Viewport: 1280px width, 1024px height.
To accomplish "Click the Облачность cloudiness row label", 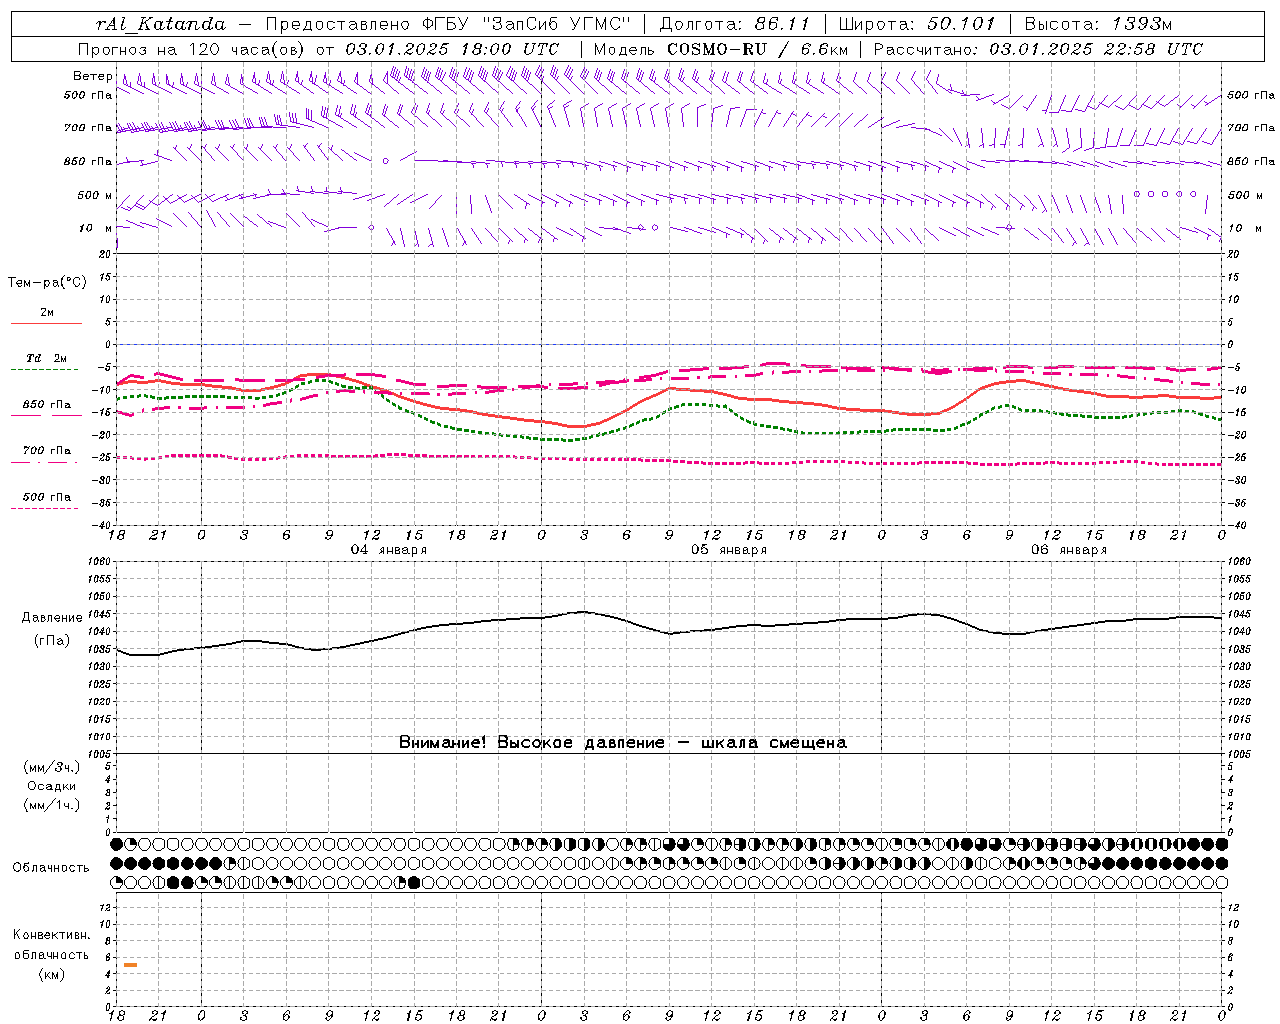I will (x=51, y=868).
